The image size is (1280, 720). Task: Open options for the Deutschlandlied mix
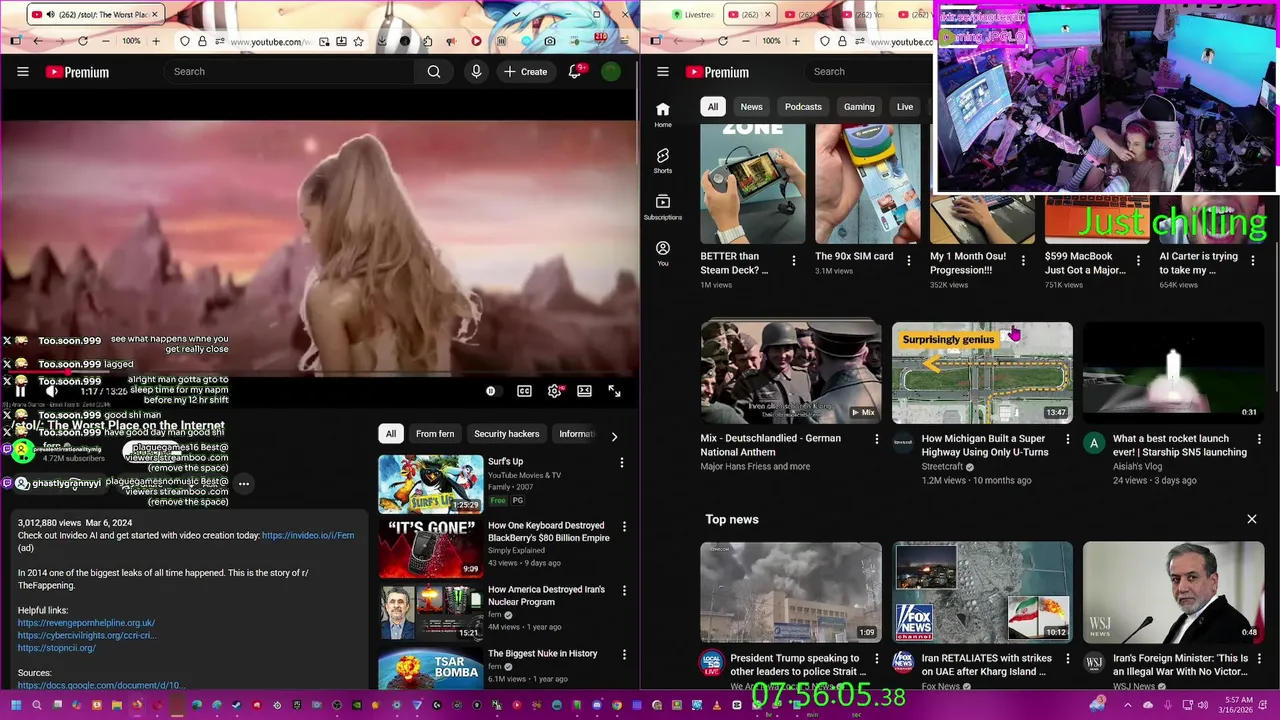(877, 439)
